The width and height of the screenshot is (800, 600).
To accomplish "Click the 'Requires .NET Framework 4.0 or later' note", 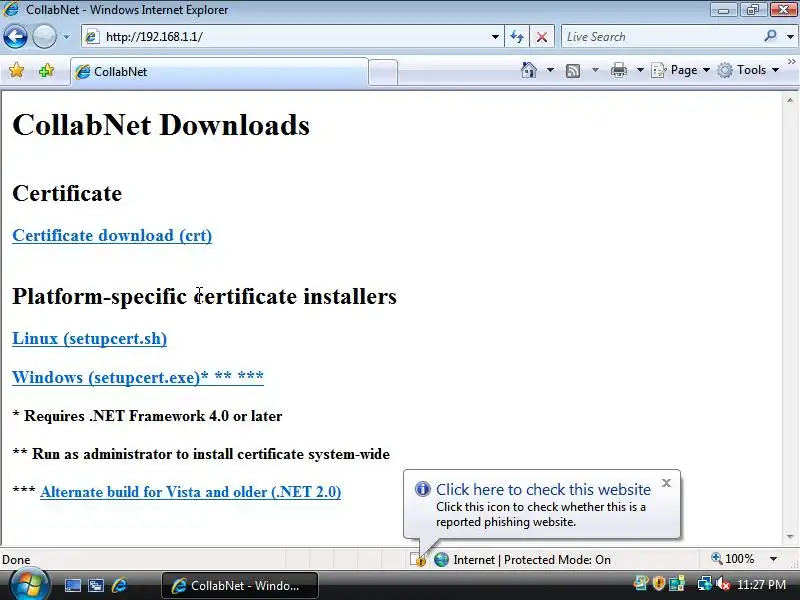I will tap(147, 416).
